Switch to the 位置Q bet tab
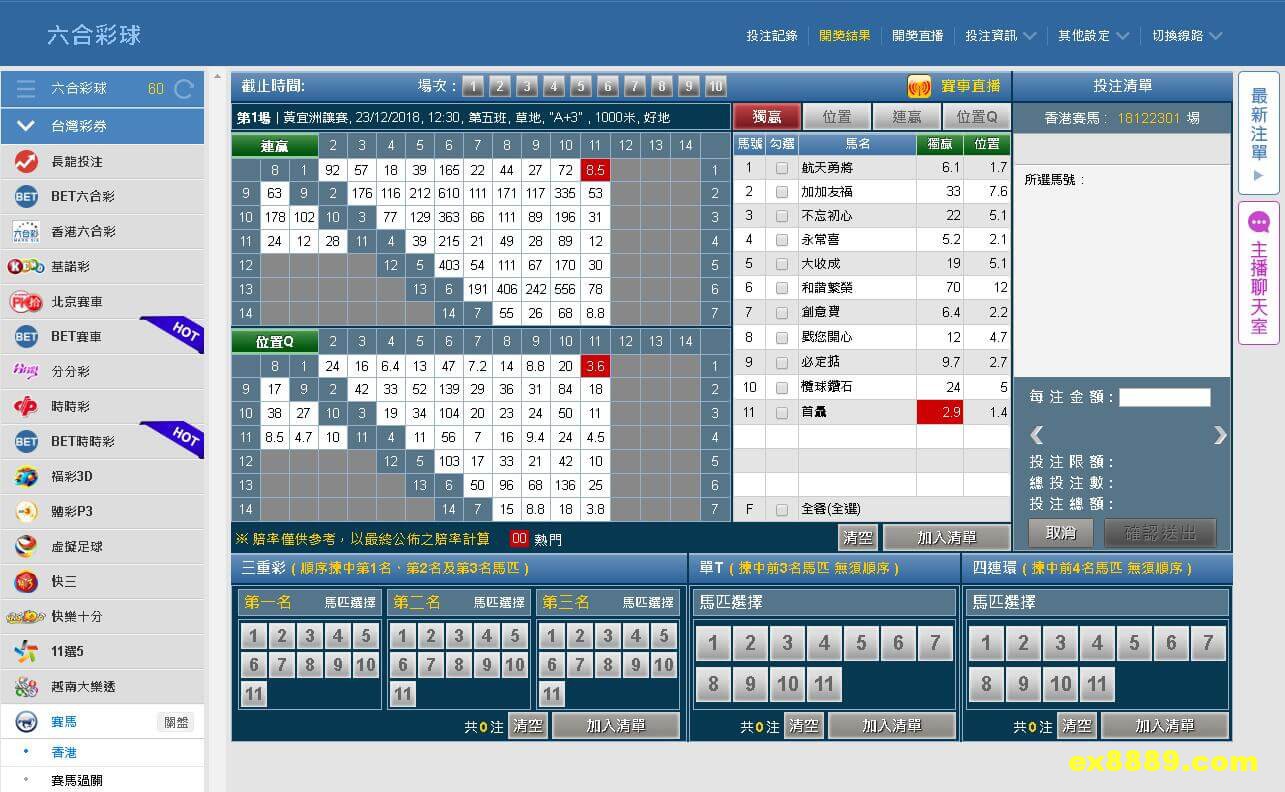 (977, 117)
